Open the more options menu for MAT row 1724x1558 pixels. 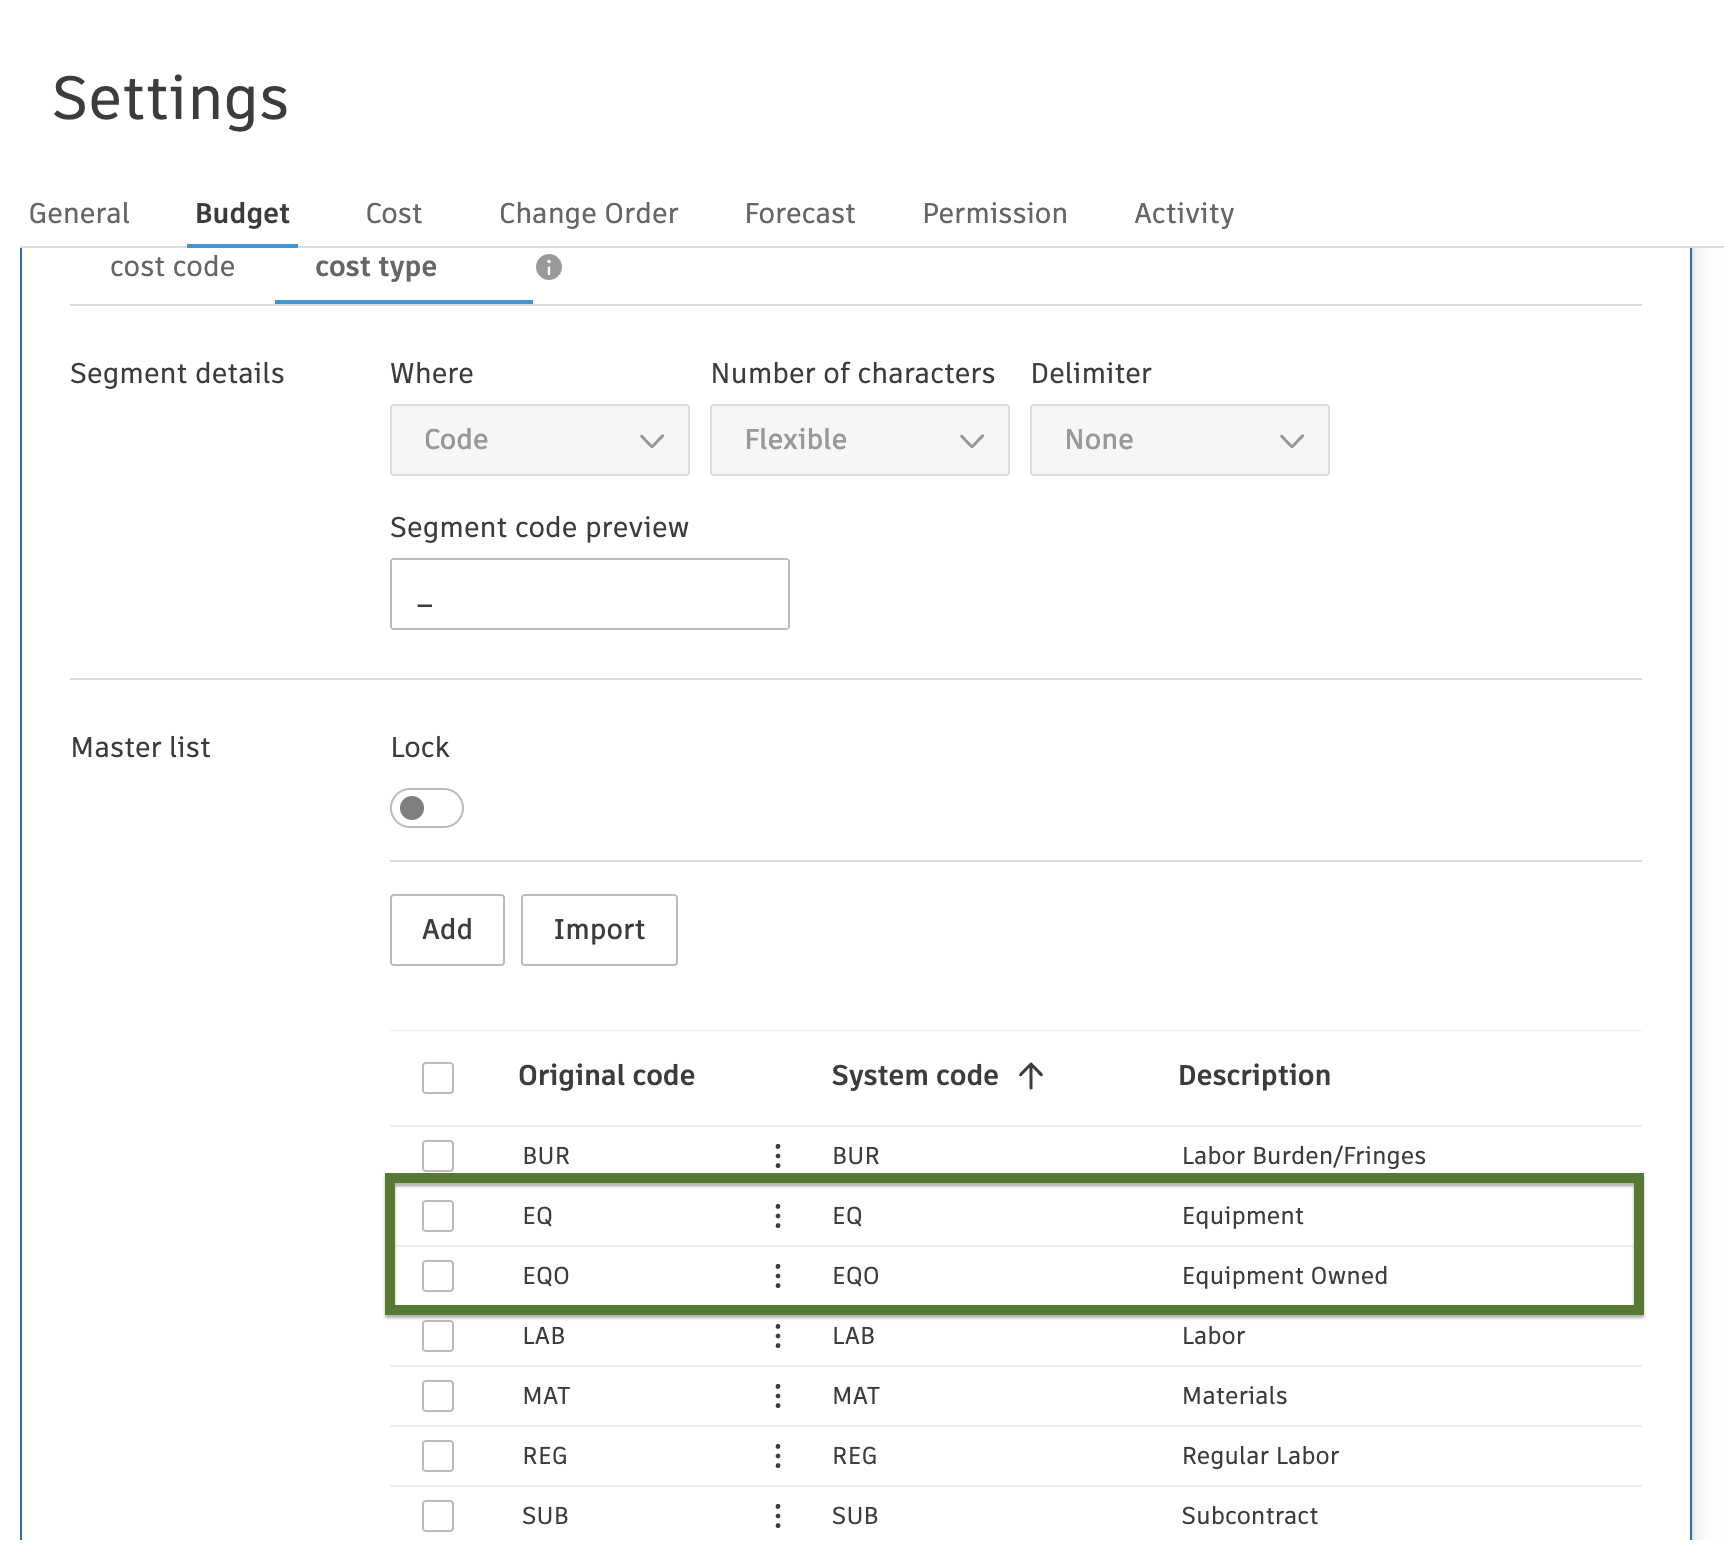[x=778, y=1396]
